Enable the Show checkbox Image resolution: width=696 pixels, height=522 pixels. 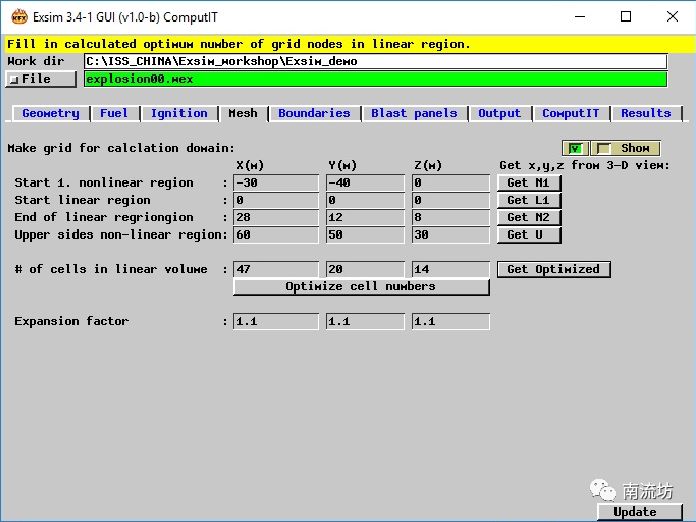coord(603,148)
